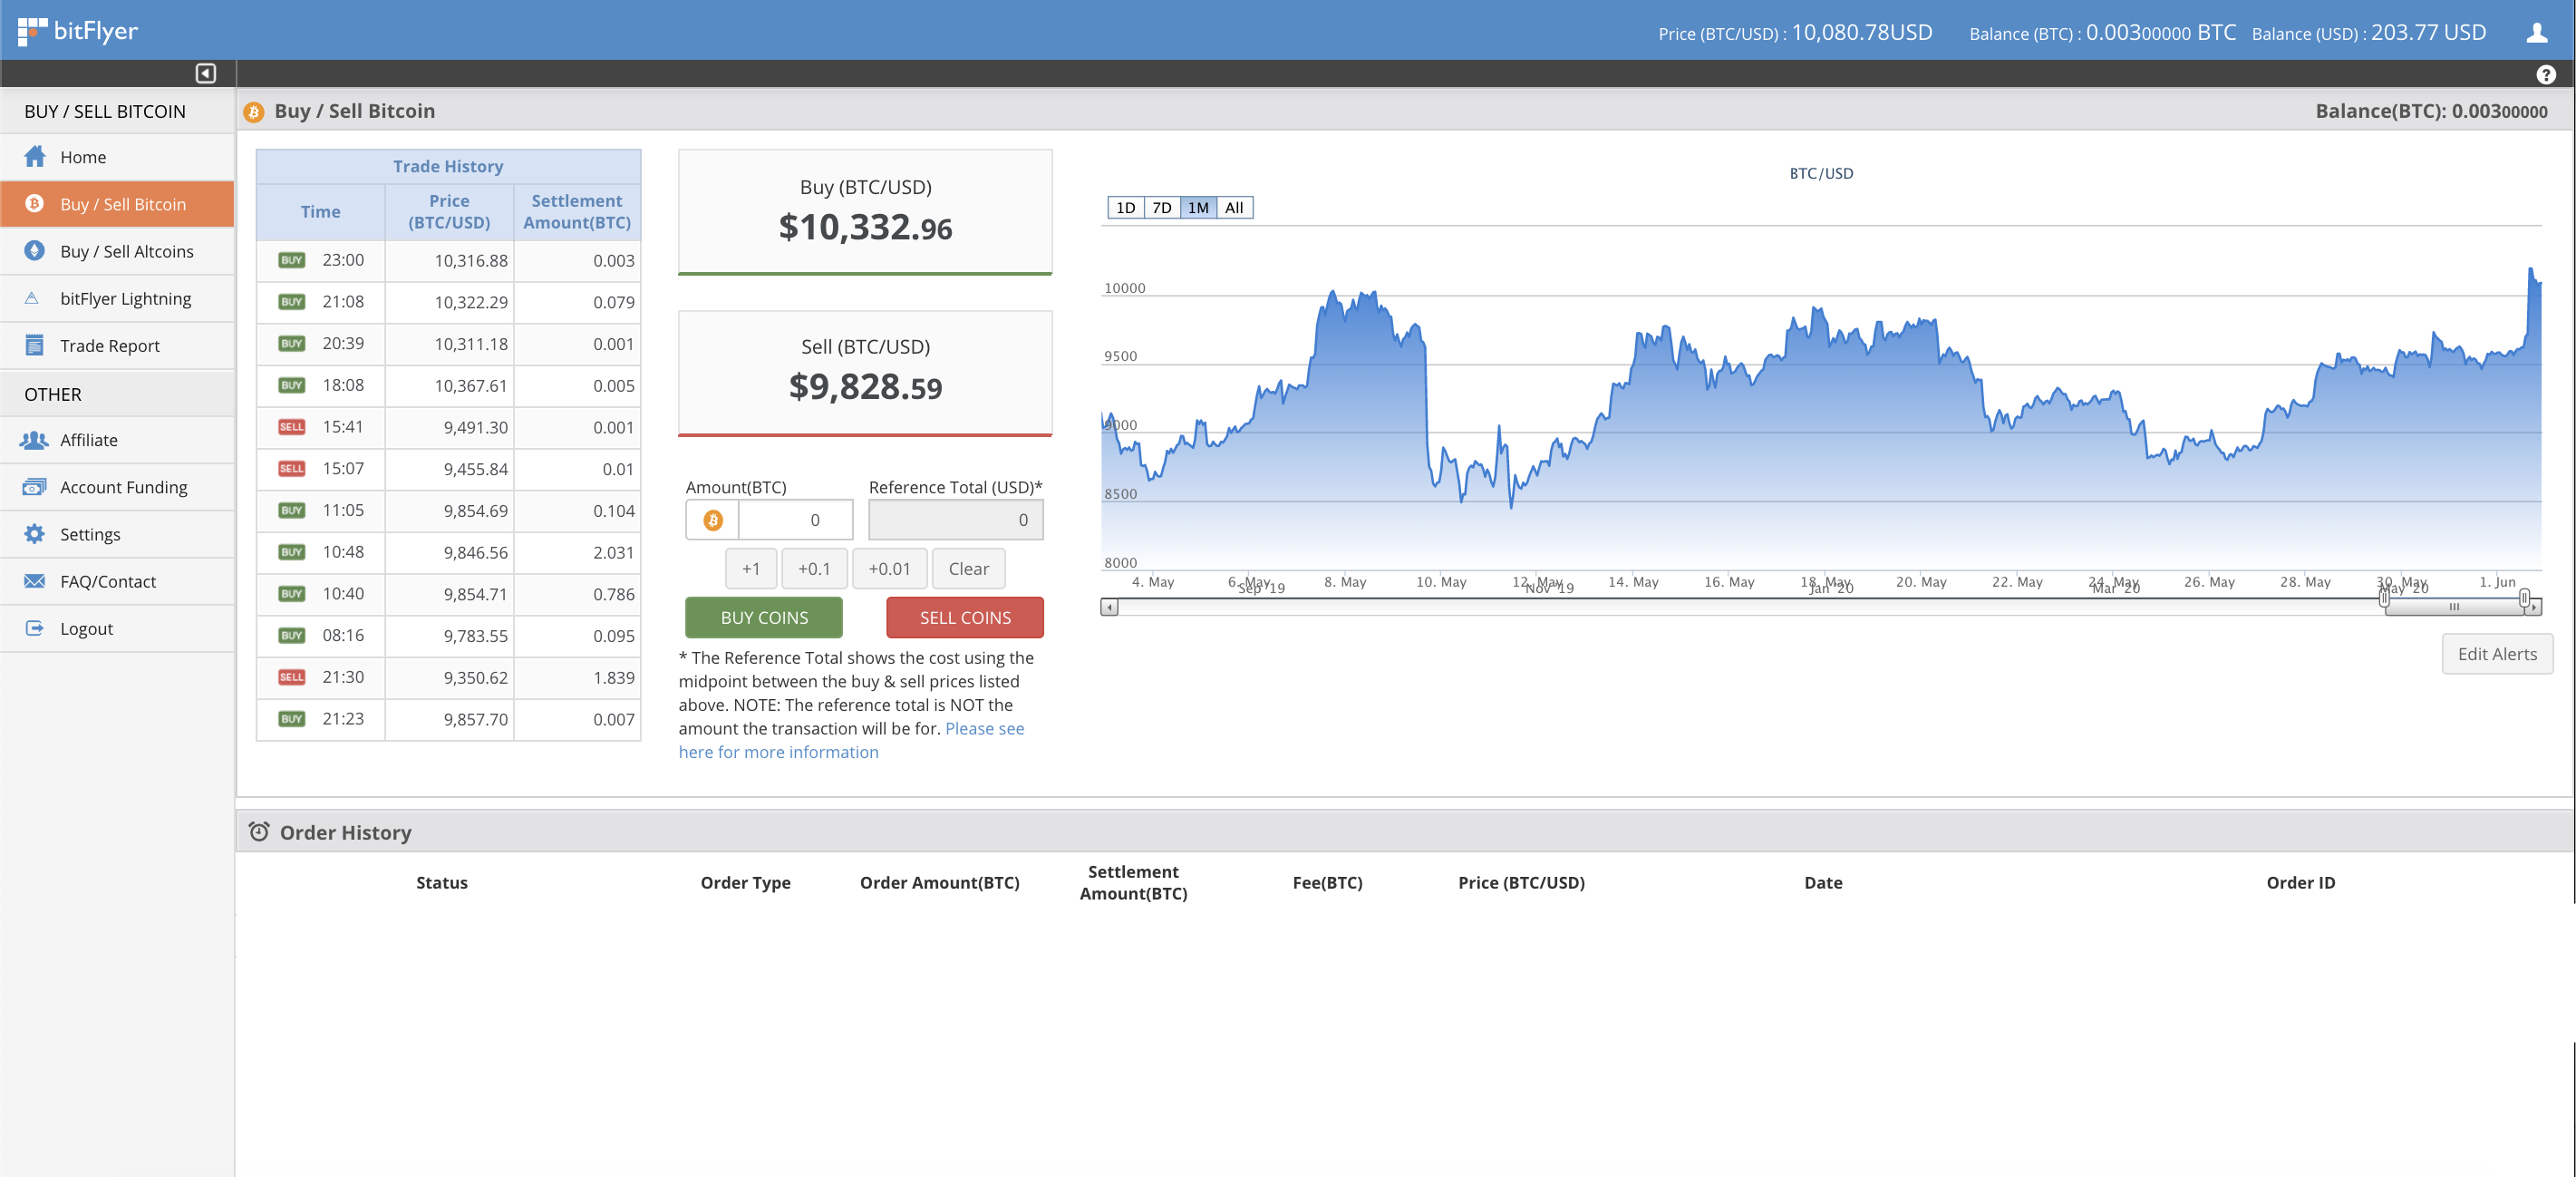Click the Home house icon
This screenshot has height=1177, width=2576.
pos(35,156)
